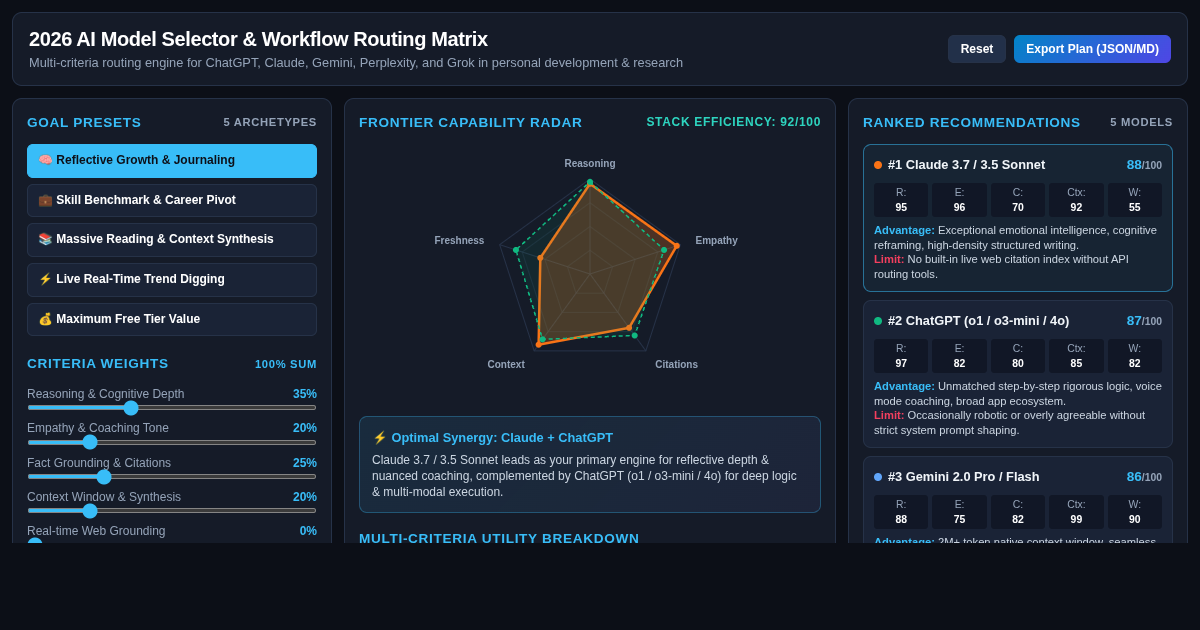This screenshot has height=630, width=1200.
Task: Click blue dot beside Gemini 2.0 title
Action: [x=878, y=477]
